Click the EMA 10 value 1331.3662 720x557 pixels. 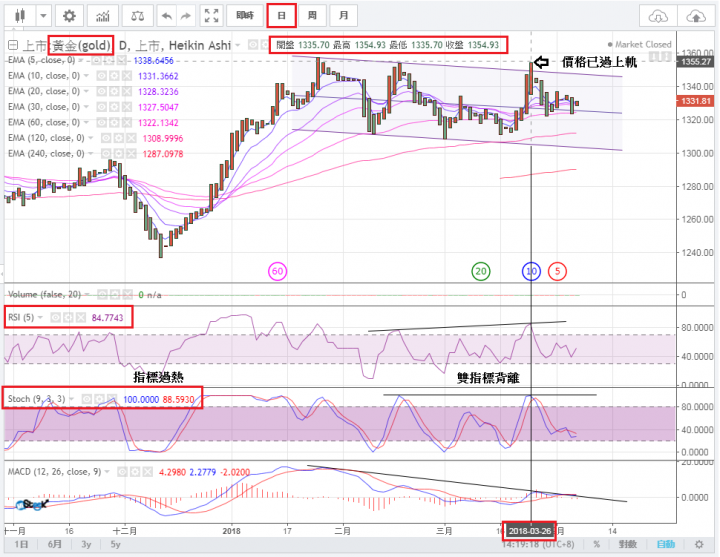[x=158, y=76]
